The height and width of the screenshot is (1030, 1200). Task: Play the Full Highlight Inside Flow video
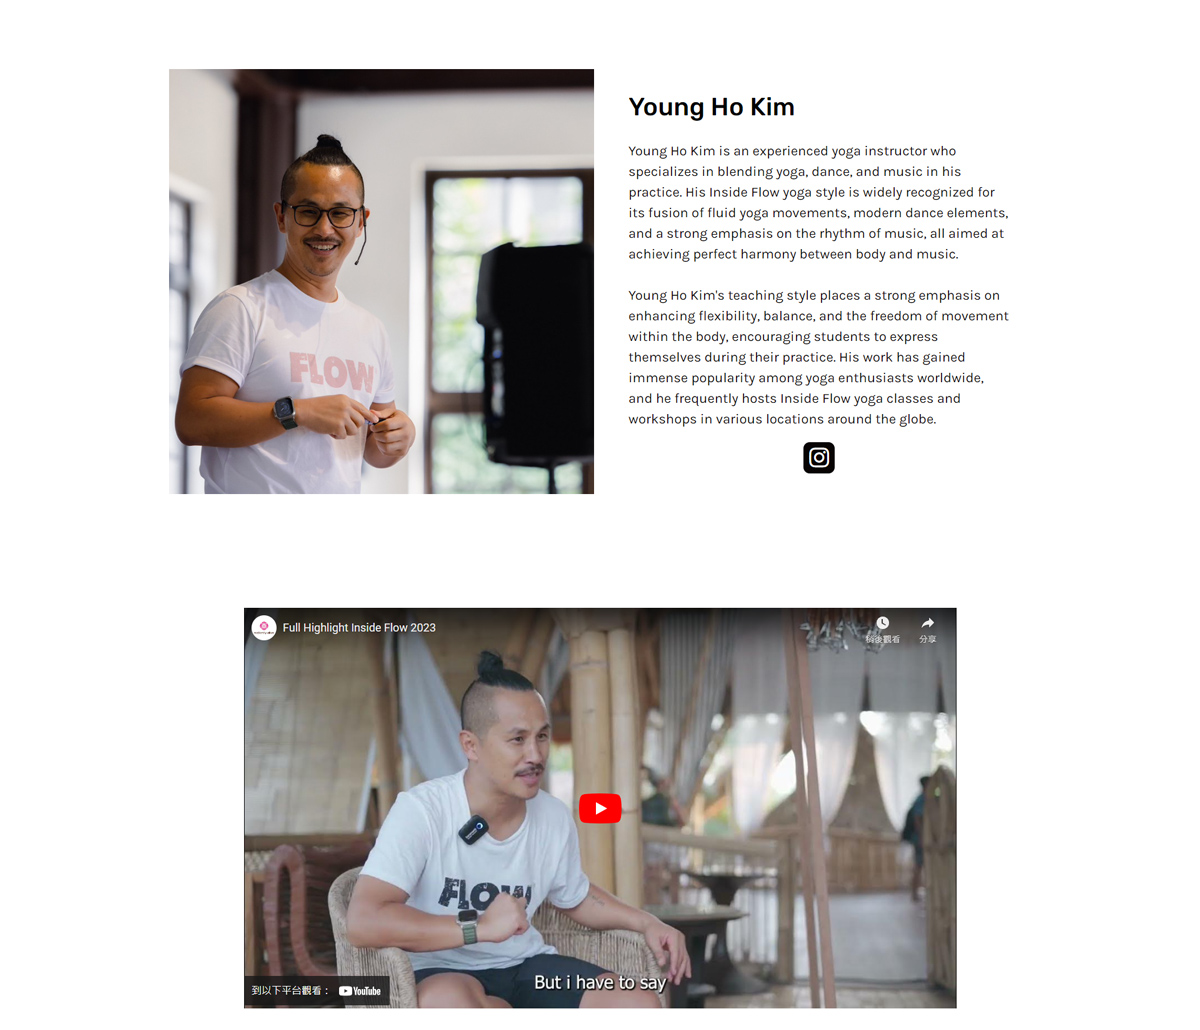[600, 808]
